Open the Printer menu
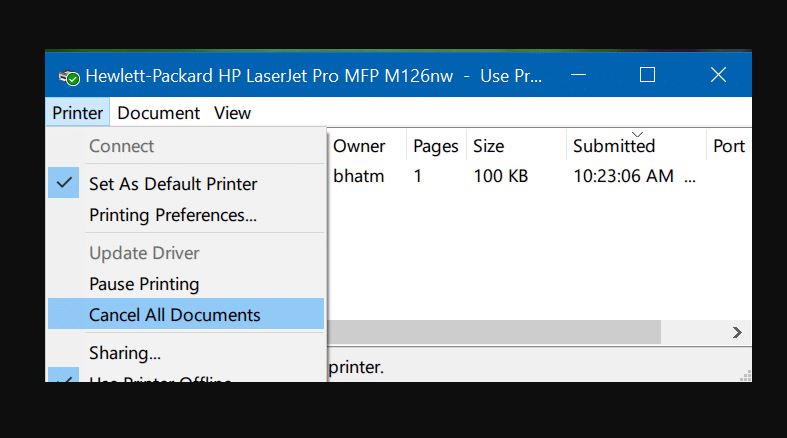 click(x=78, y=113)
